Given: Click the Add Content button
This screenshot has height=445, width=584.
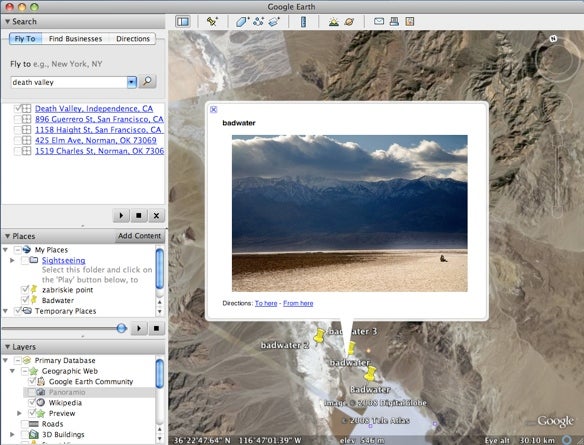Looking at the screenshot, I should (x=140, y=236).
